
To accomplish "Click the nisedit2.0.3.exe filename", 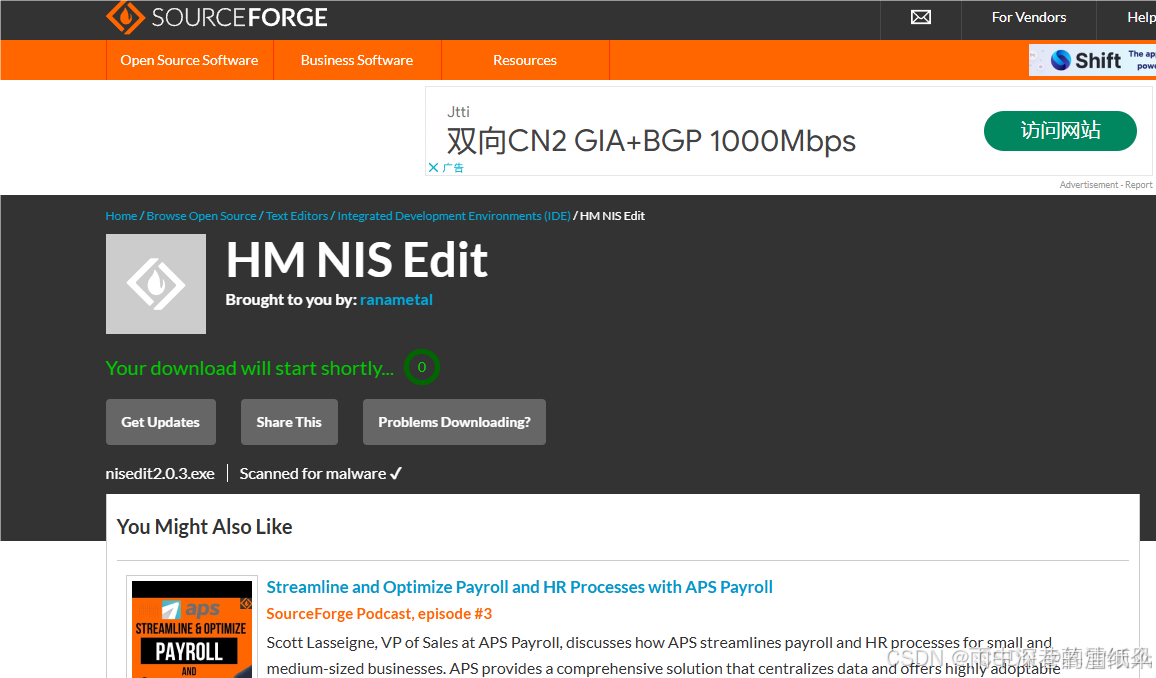I will coord(160,474).
